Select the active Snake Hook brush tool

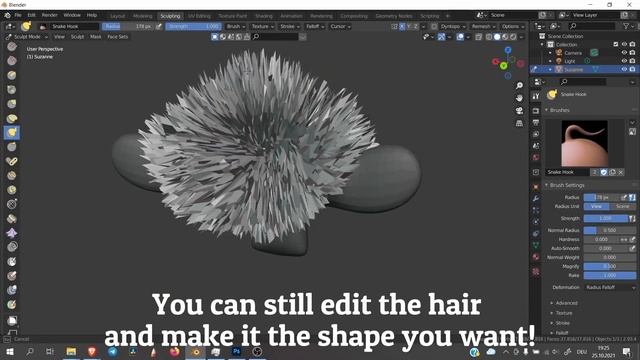(x=12, y=132)
